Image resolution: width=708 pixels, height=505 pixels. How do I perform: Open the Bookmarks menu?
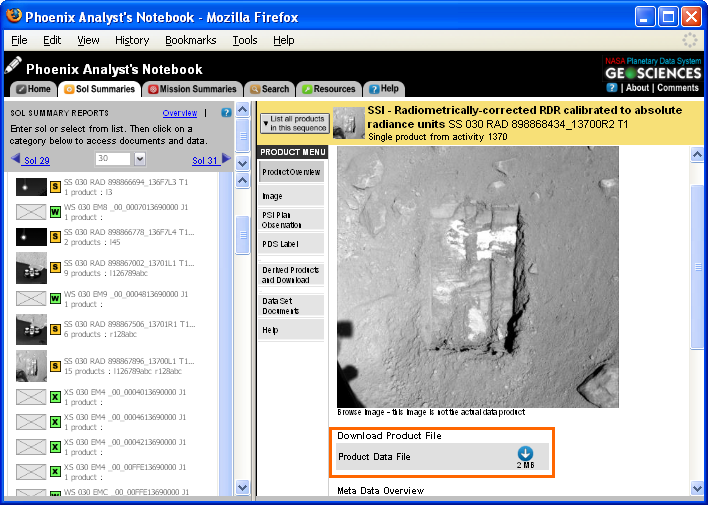click(191, 40)
